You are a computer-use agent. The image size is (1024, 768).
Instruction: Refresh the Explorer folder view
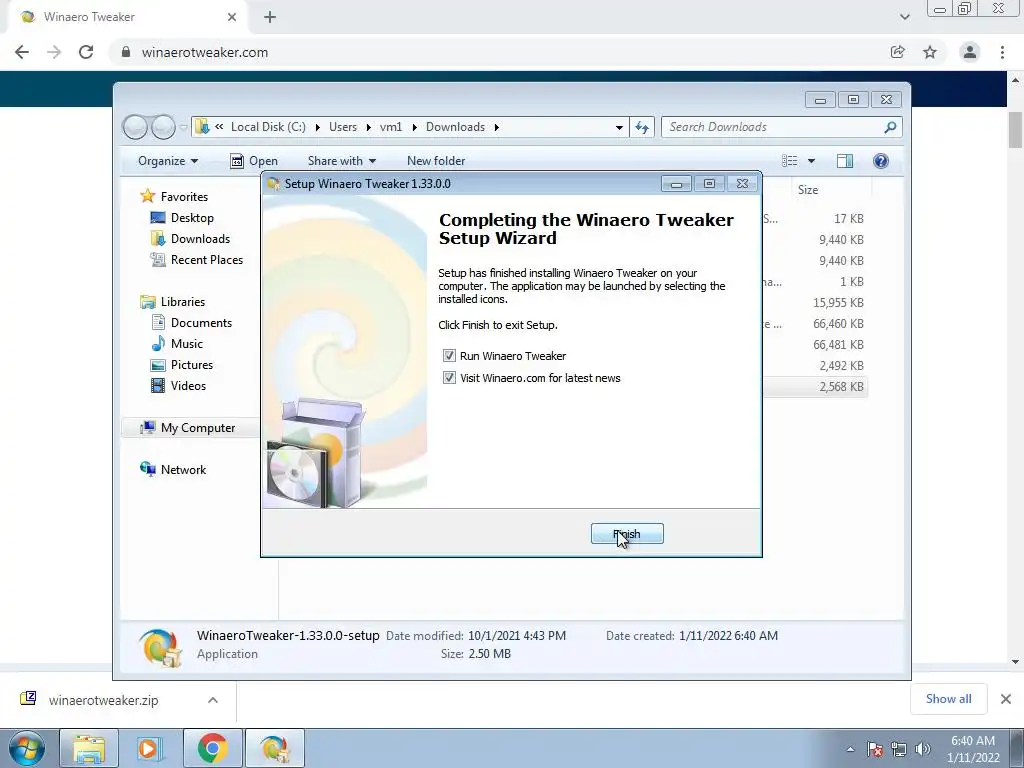[x=642, y=127]
